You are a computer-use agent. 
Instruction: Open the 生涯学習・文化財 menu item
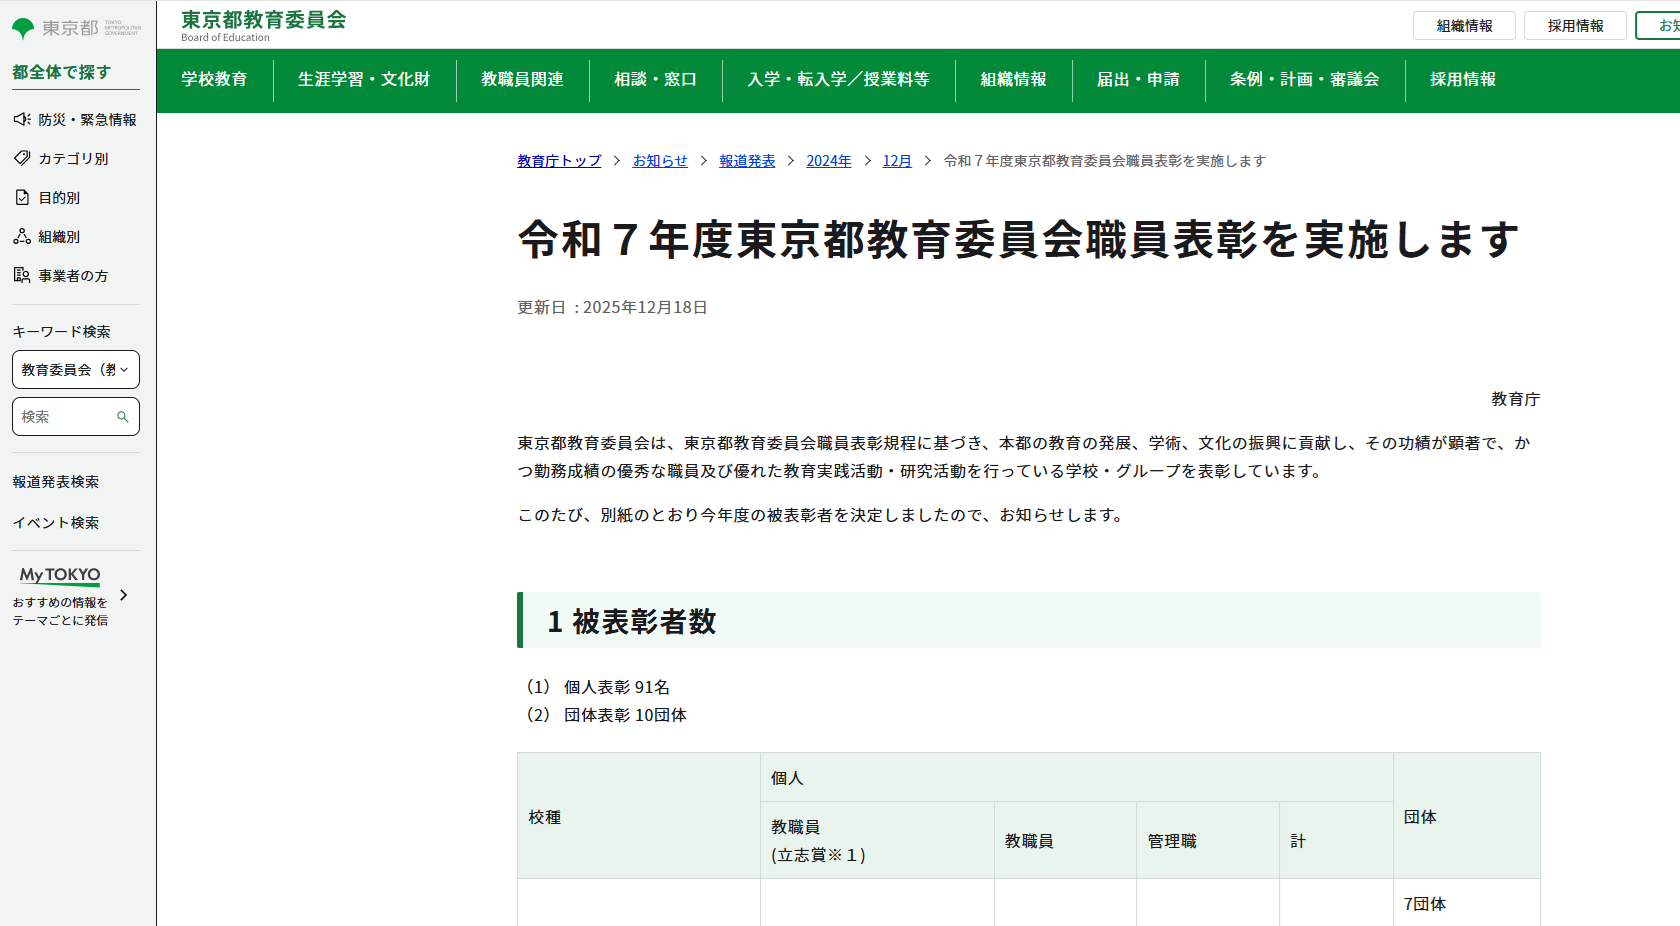tap(364, 80)
